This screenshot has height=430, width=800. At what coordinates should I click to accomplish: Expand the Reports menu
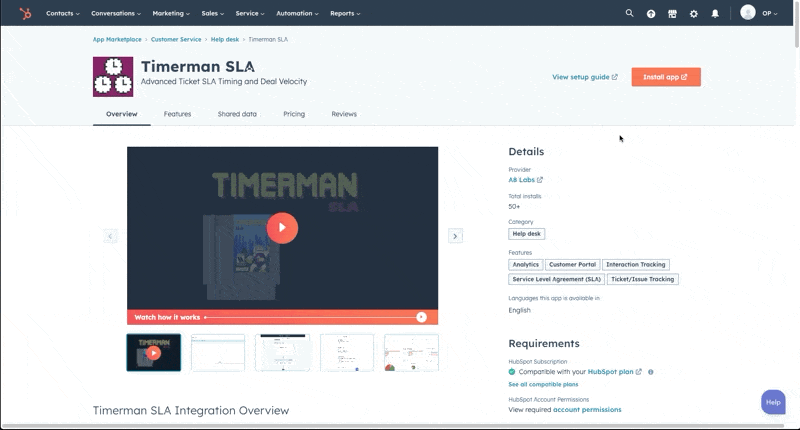point(345,13)
